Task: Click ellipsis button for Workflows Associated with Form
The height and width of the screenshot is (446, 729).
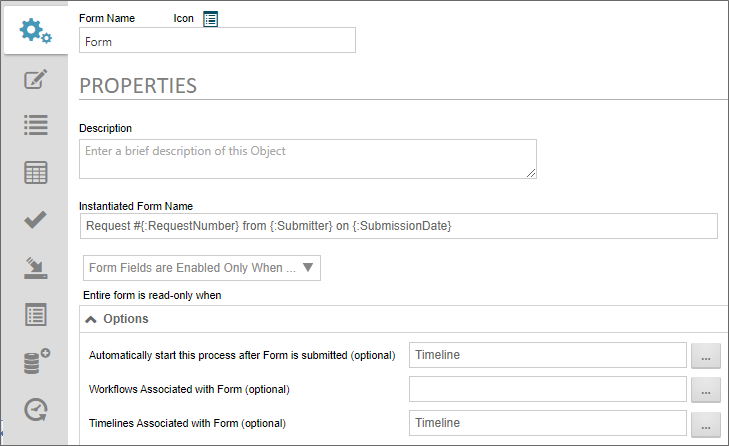Action: pos(706,389)
